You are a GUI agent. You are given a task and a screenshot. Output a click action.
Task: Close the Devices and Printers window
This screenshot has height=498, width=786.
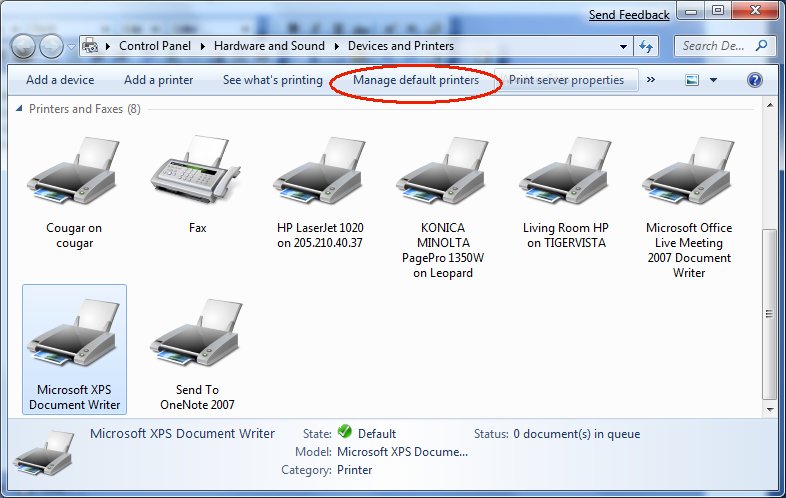755,11
